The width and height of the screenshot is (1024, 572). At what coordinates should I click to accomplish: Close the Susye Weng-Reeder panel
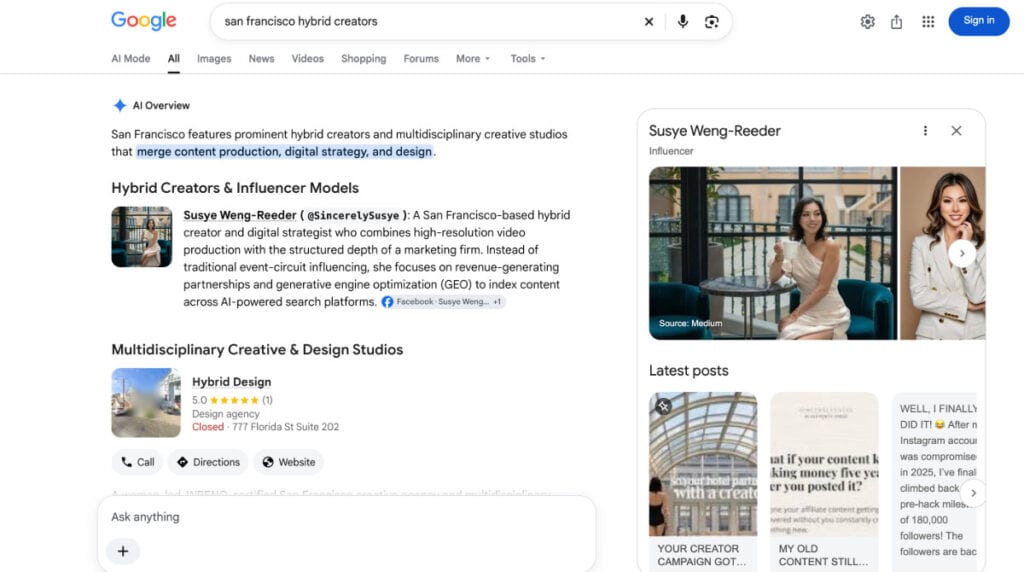(x=956, y=131)
